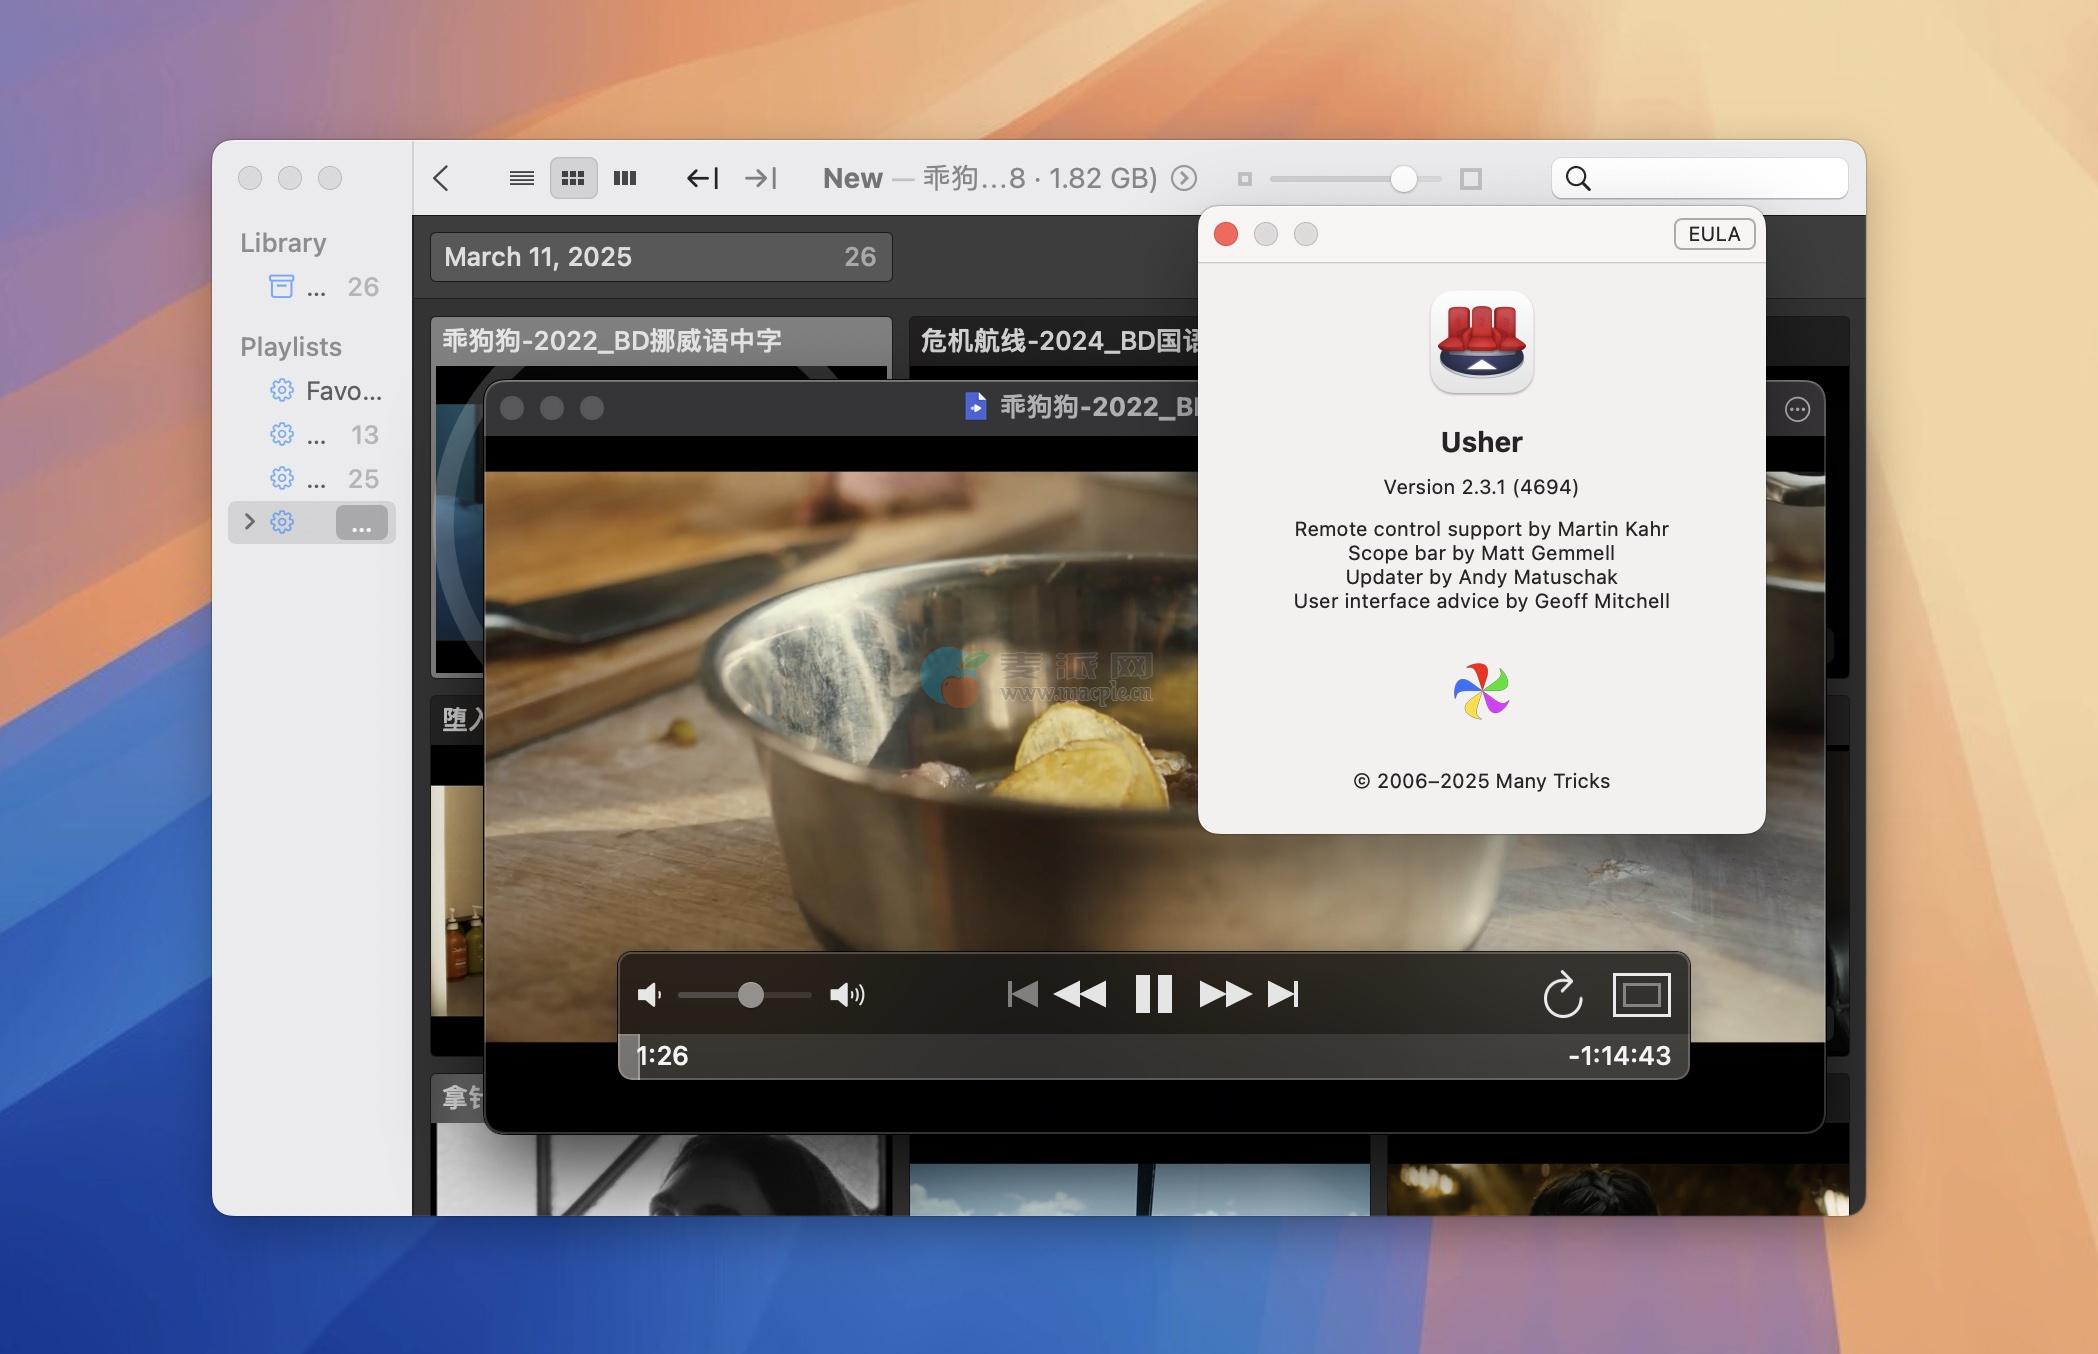
Task: Adjust the thumbnail size slider
Action: tap(1403, 179)
